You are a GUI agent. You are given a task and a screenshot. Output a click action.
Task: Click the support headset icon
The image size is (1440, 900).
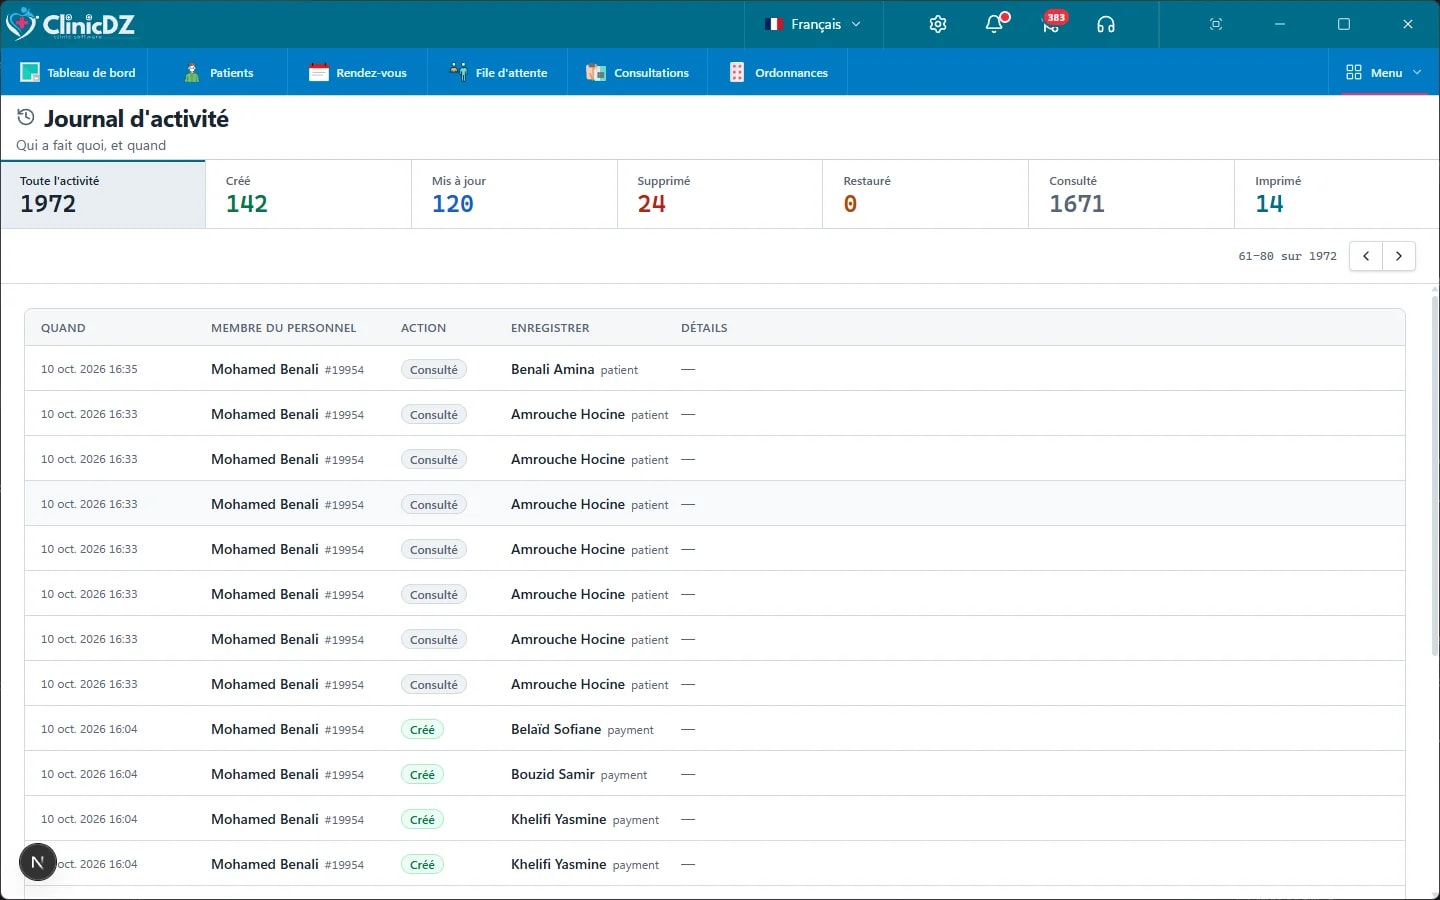[x=1105, y=24]
